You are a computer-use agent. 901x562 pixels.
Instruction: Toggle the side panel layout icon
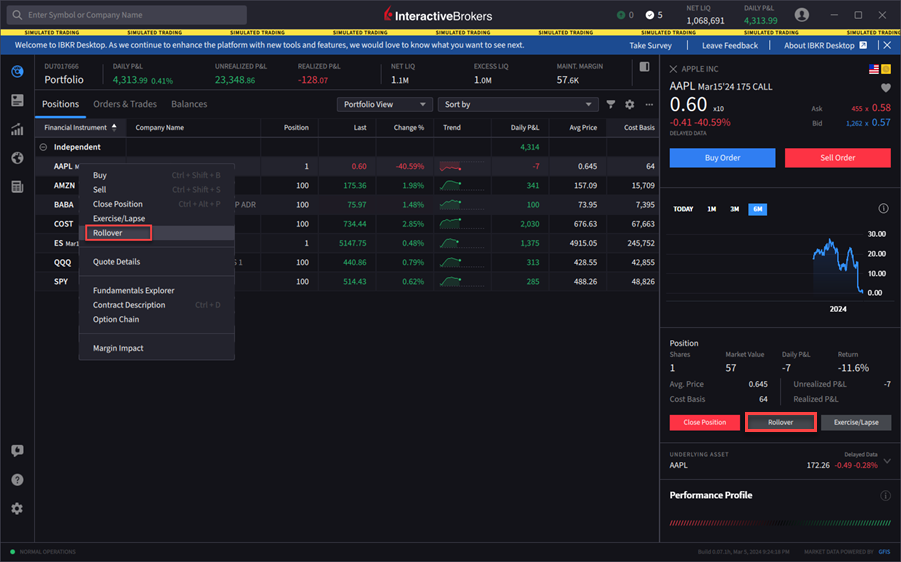click(x=645, y=67)
